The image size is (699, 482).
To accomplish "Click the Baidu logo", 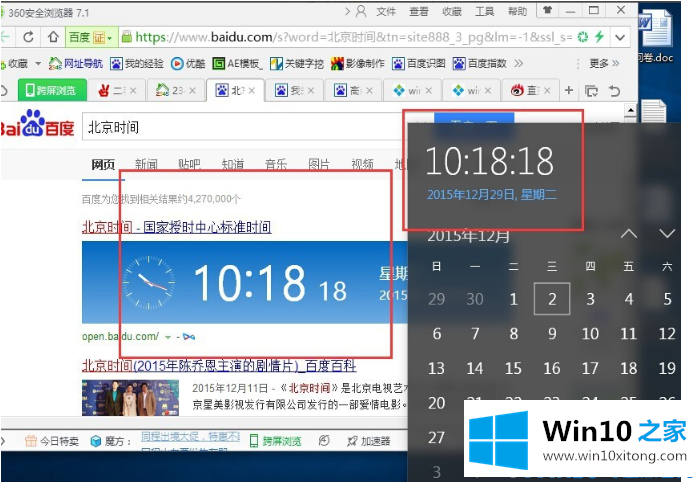I will pos(37,124).
